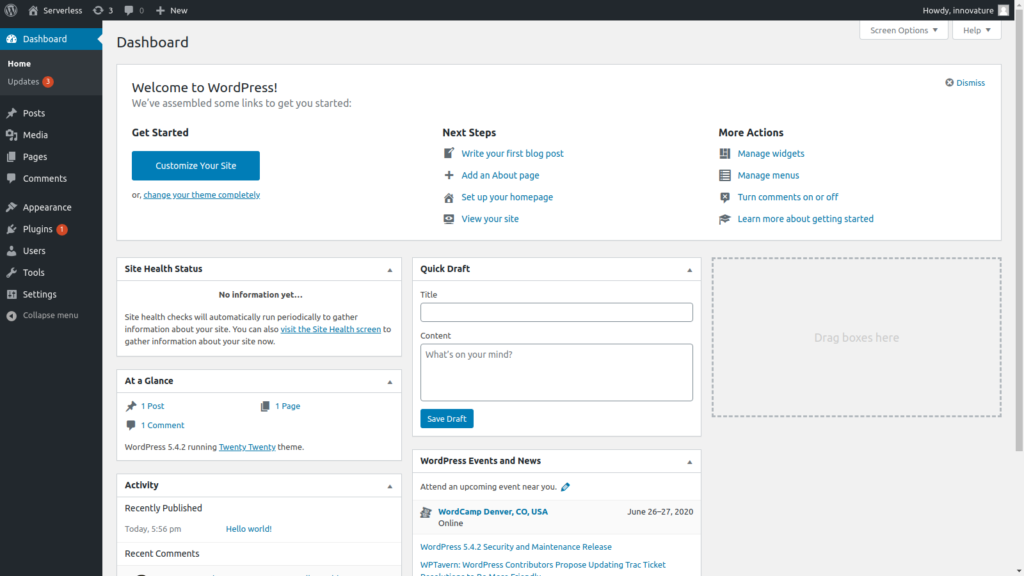Click the View your site monitor icon
This screenshot has height=576, width=1024.
pyautogui.click(x=449, y=219)
